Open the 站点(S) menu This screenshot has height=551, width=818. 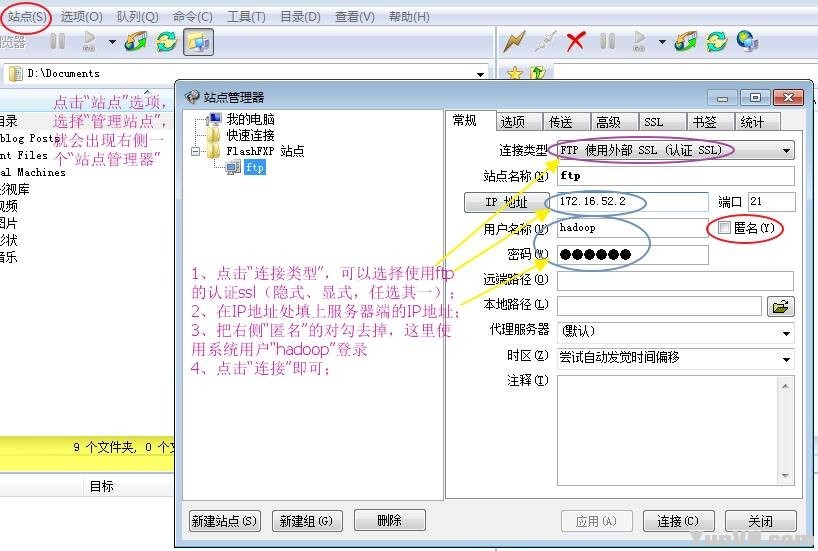27,17
